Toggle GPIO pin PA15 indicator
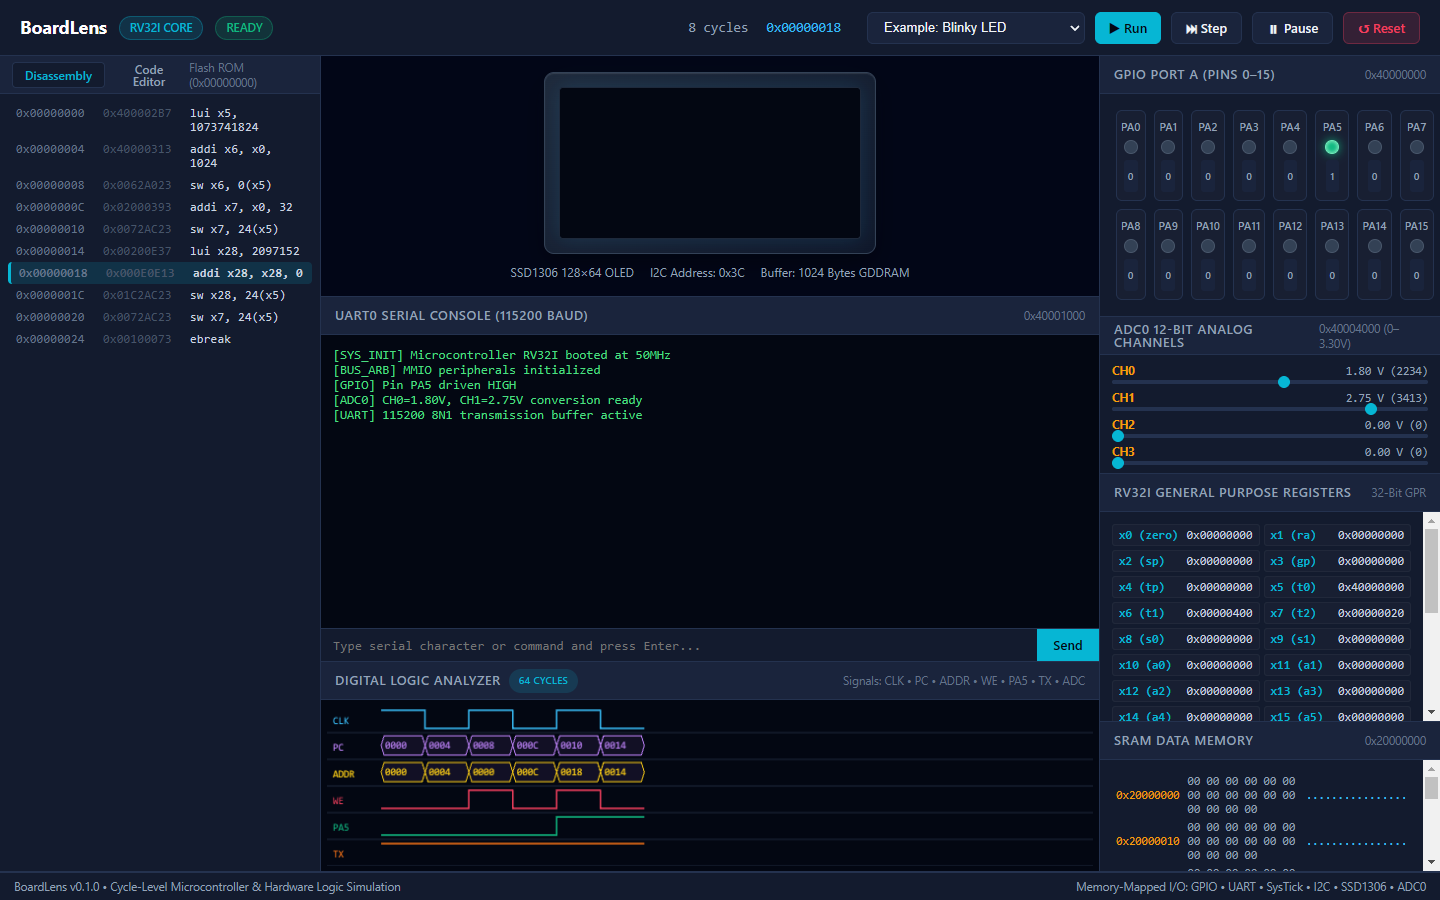This screenshot has width=1440, height=900. click(1417, 246)
